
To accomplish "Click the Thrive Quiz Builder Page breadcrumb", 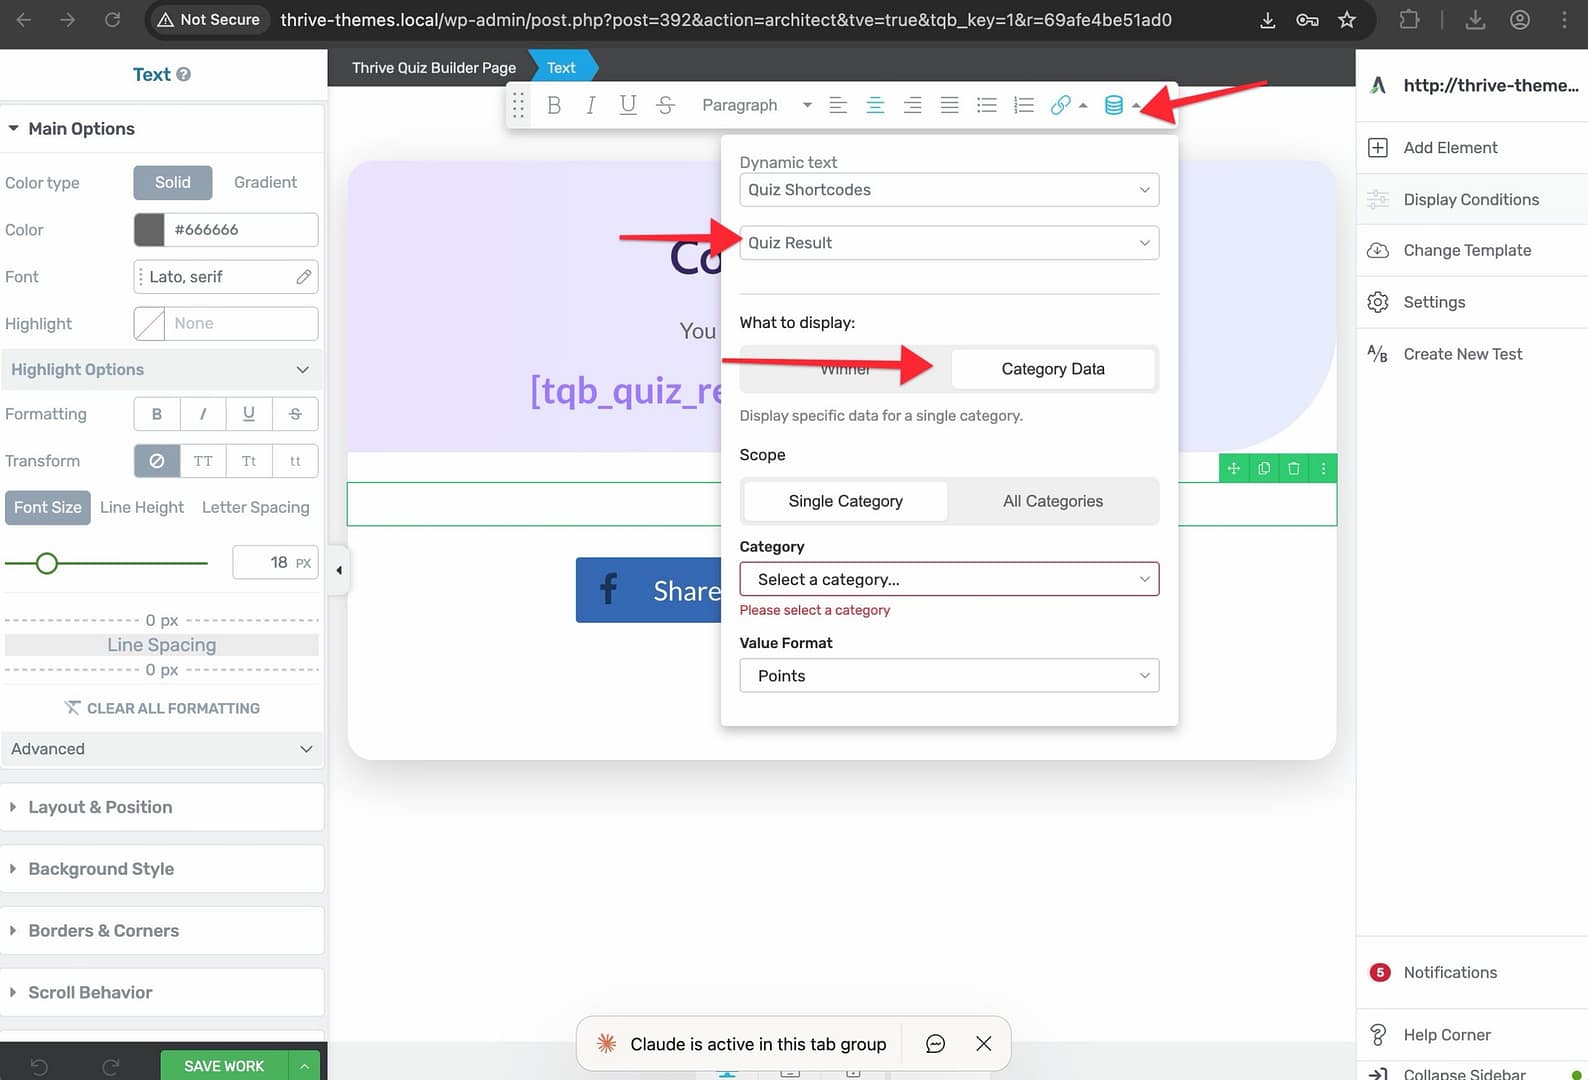I will coord(434,68).
